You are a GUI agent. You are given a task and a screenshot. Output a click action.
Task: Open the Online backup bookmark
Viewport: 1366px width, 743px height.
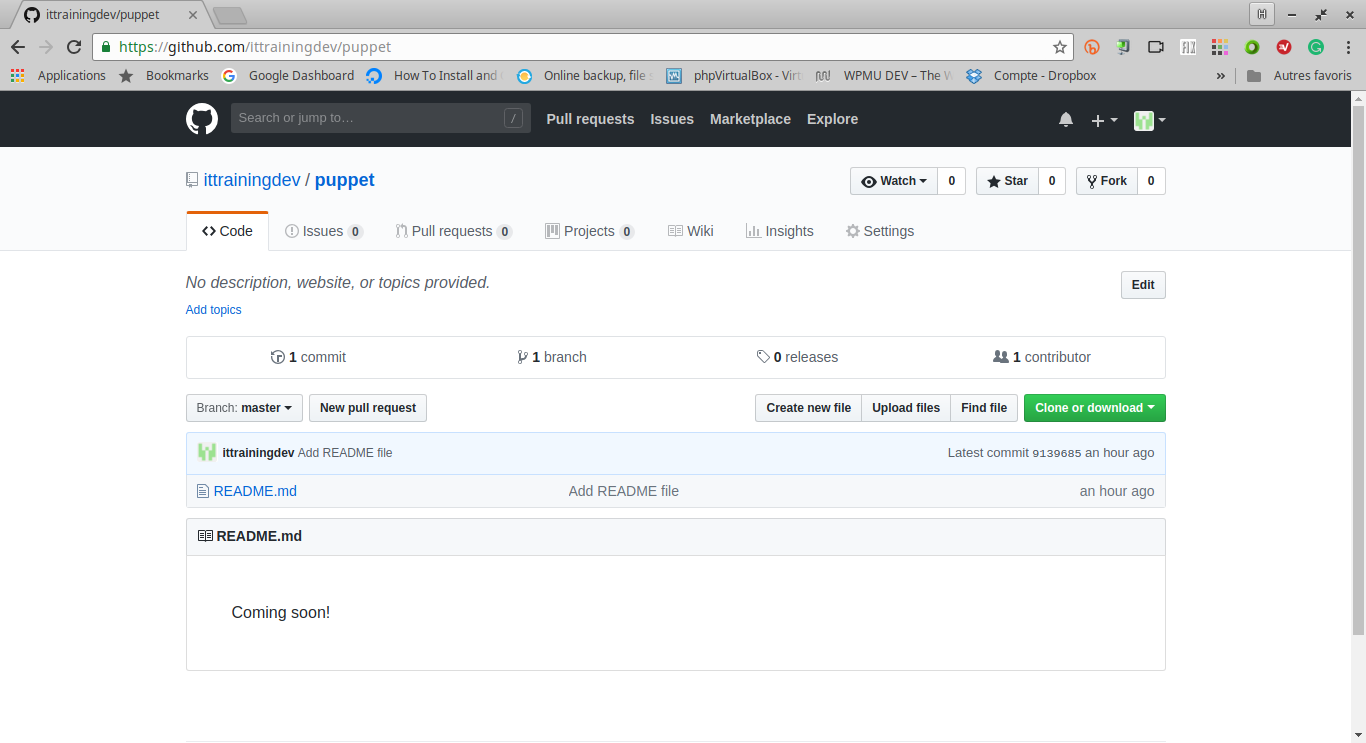[x=585, y=76]
